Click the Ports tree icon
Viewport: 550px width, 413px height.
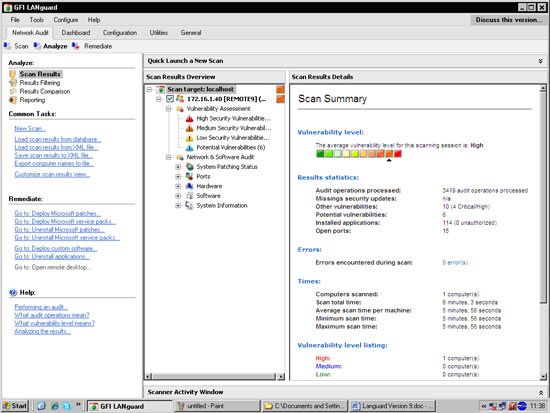point(189,176)
